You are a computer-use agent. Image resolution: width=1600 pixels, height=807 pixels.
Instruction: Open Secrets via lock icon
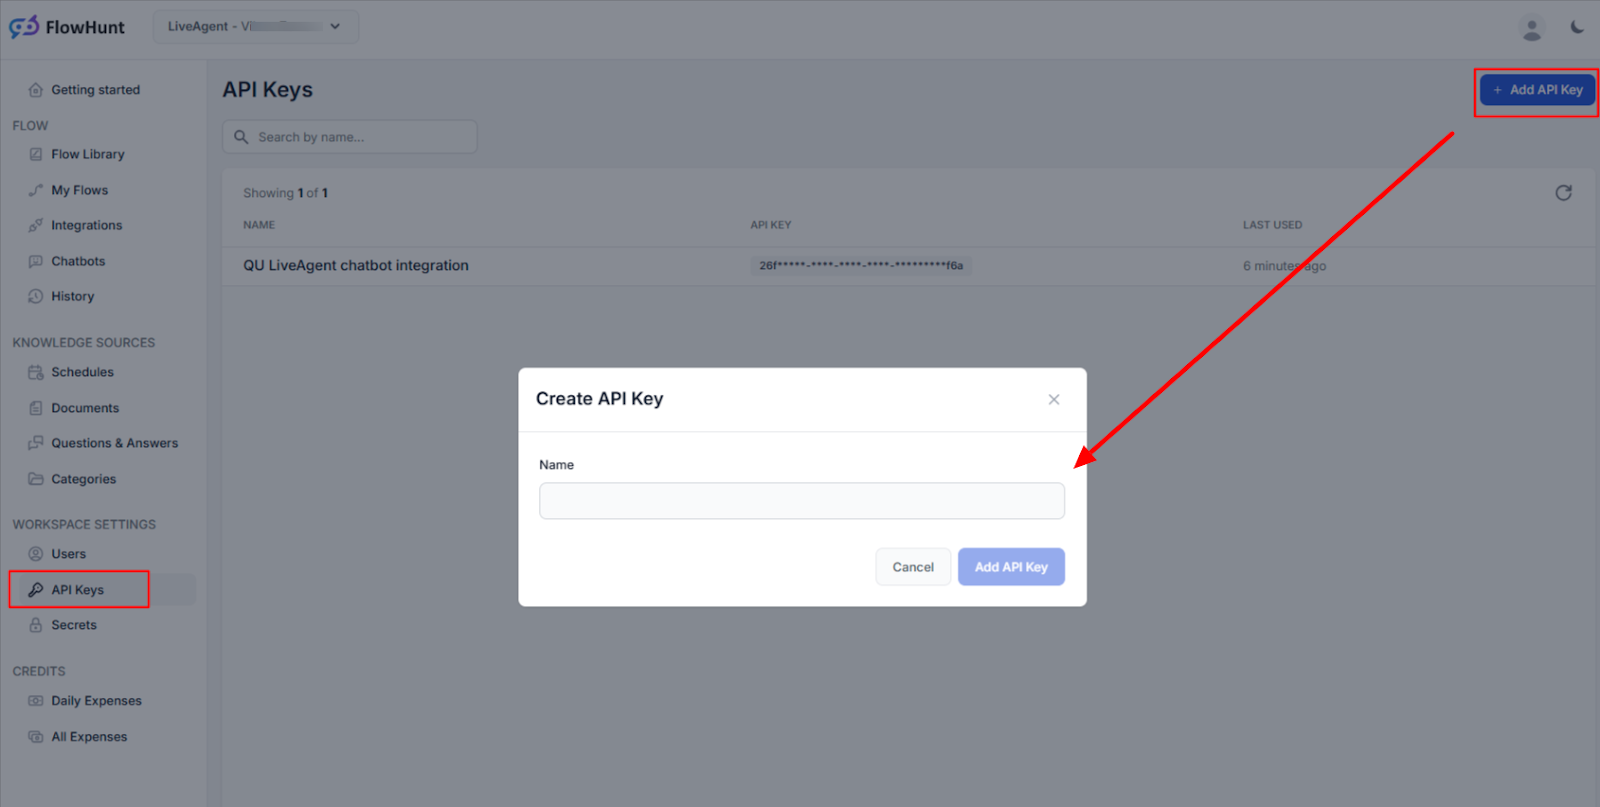click(x=36, y=625)
